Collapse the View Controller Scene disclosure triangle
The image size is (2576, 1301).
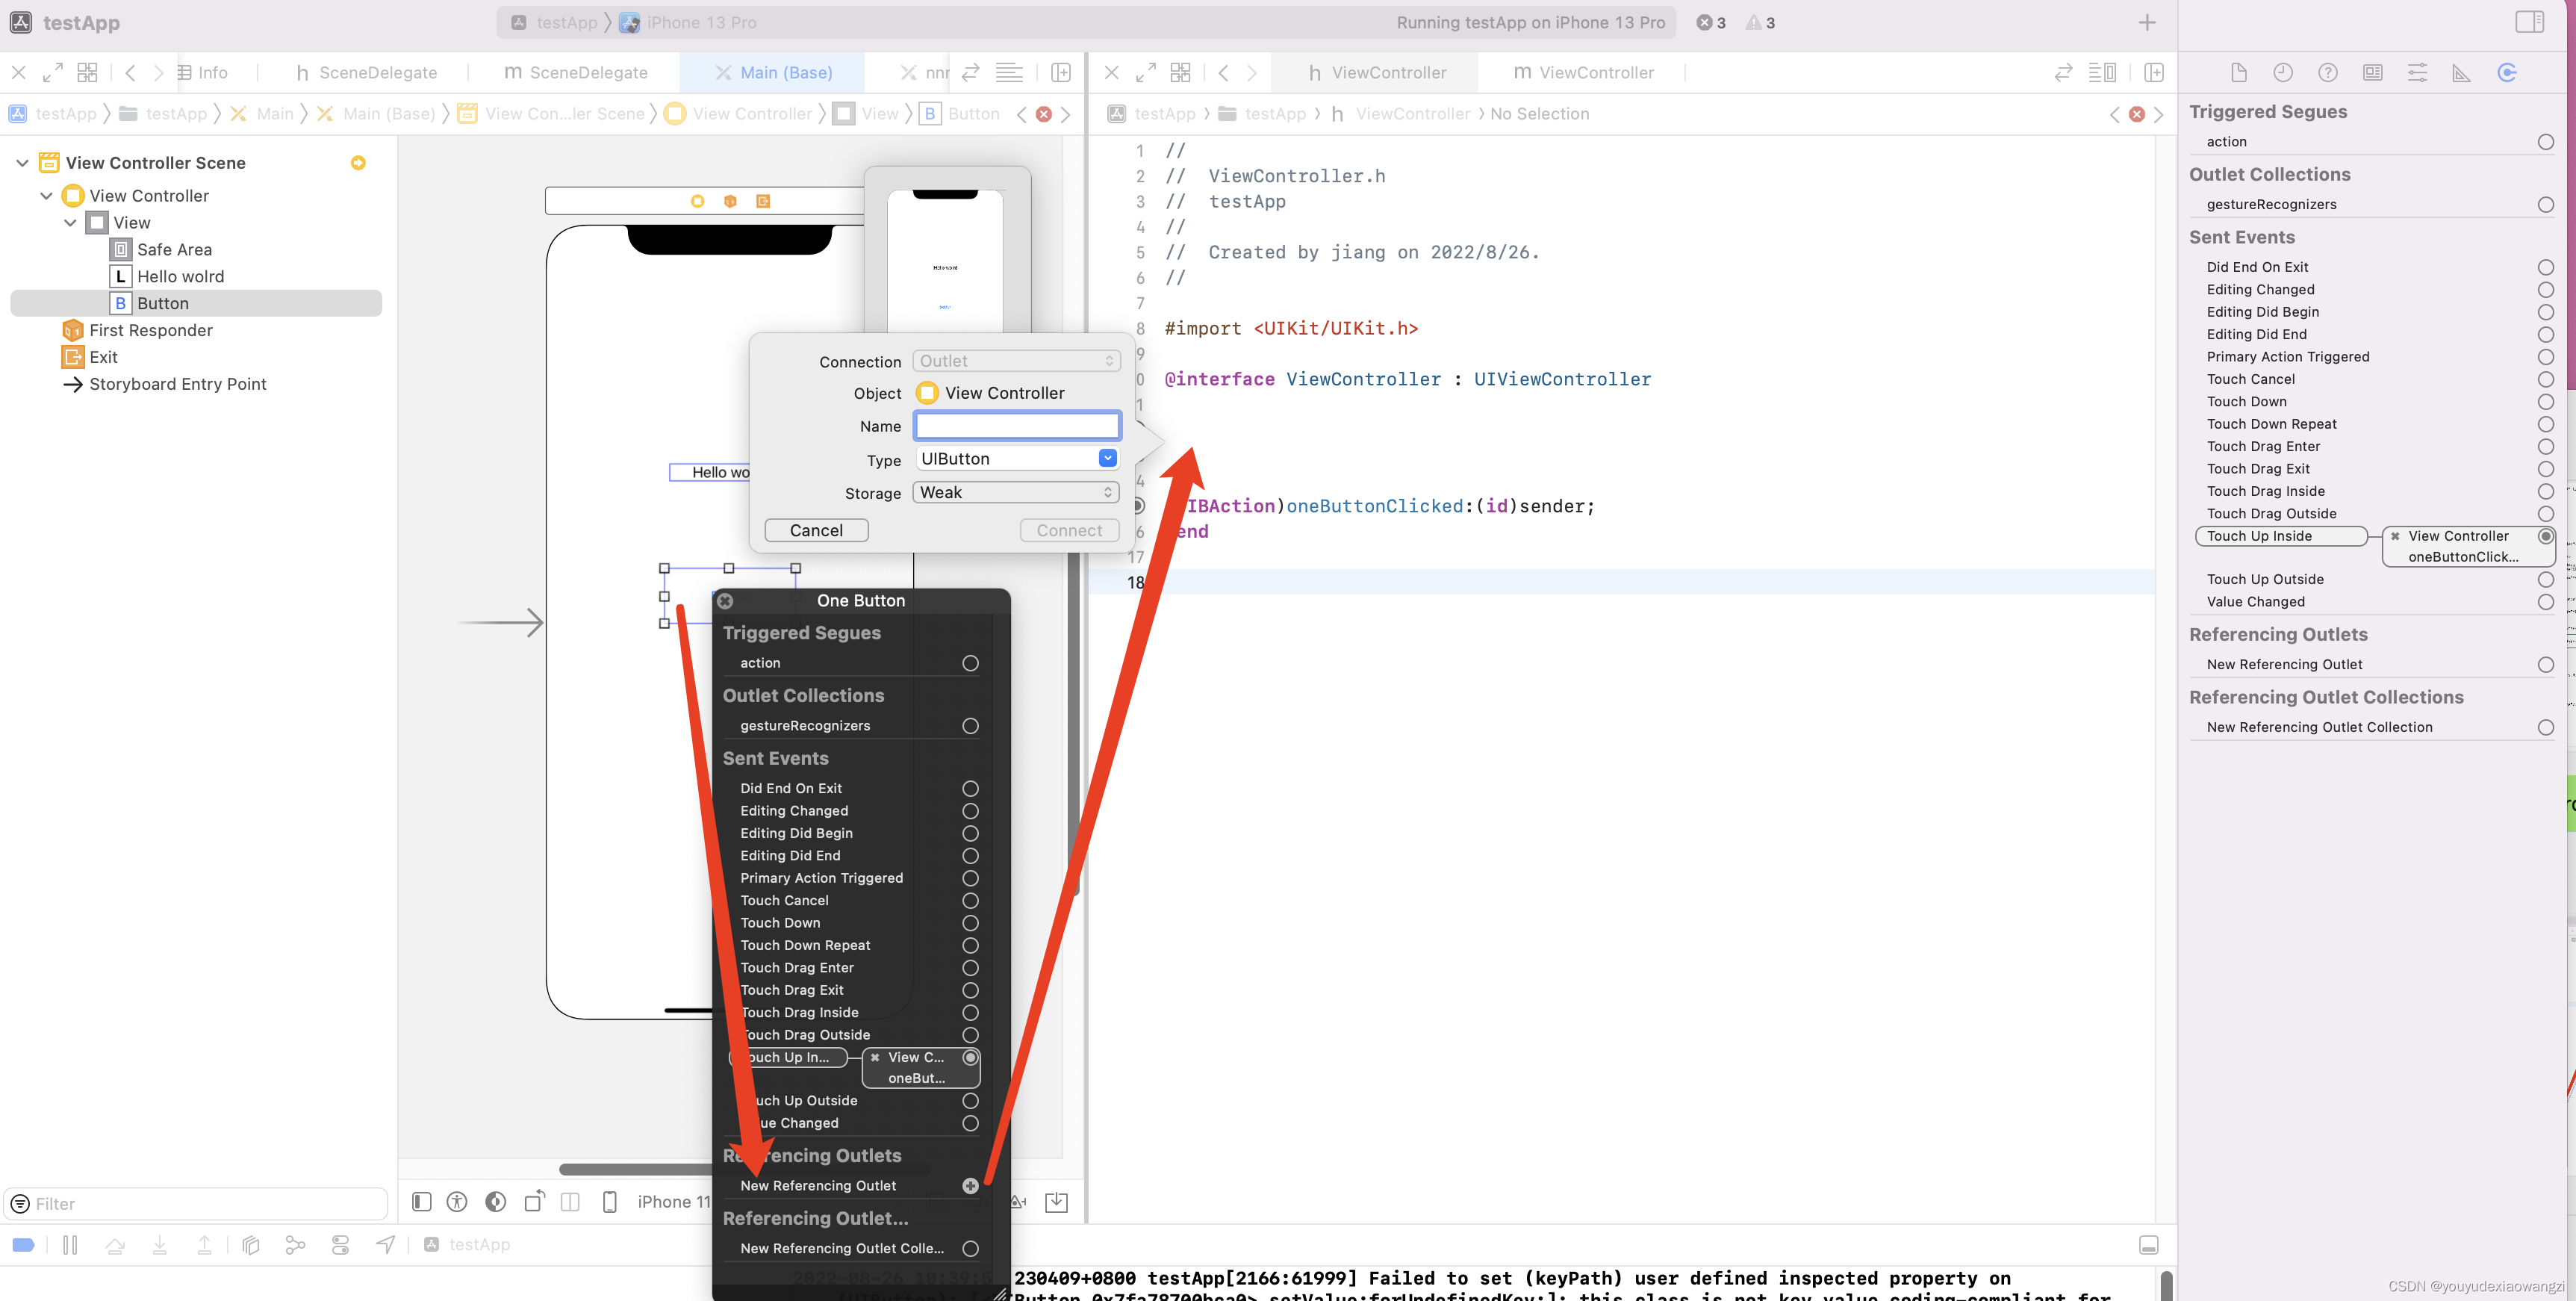tap(22, 163)
